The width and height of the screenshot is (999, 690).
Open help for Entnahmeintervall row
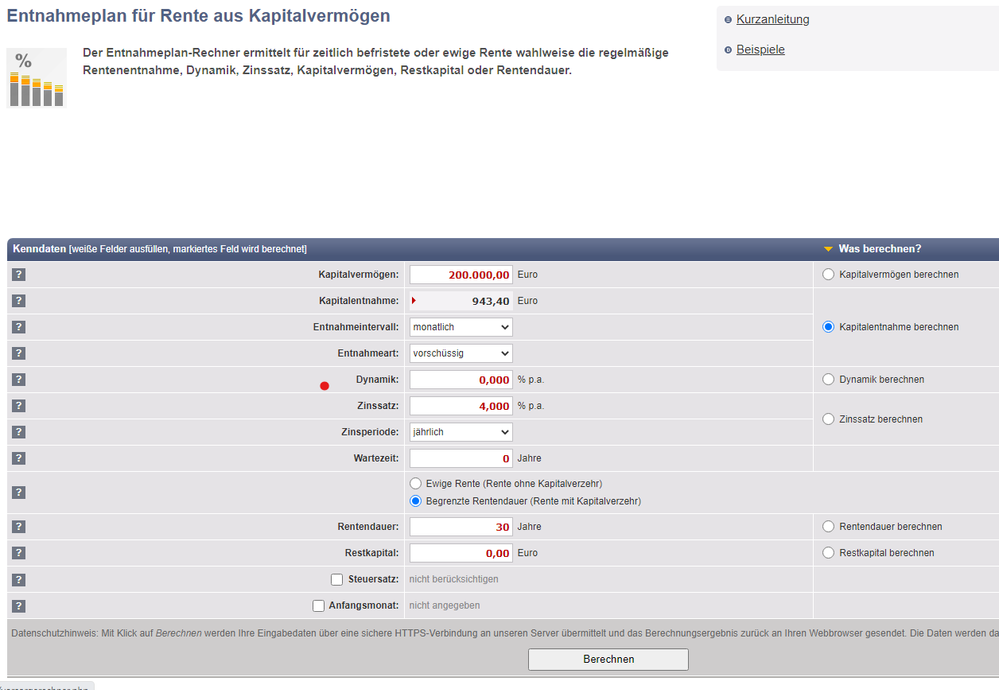[18, 327]
